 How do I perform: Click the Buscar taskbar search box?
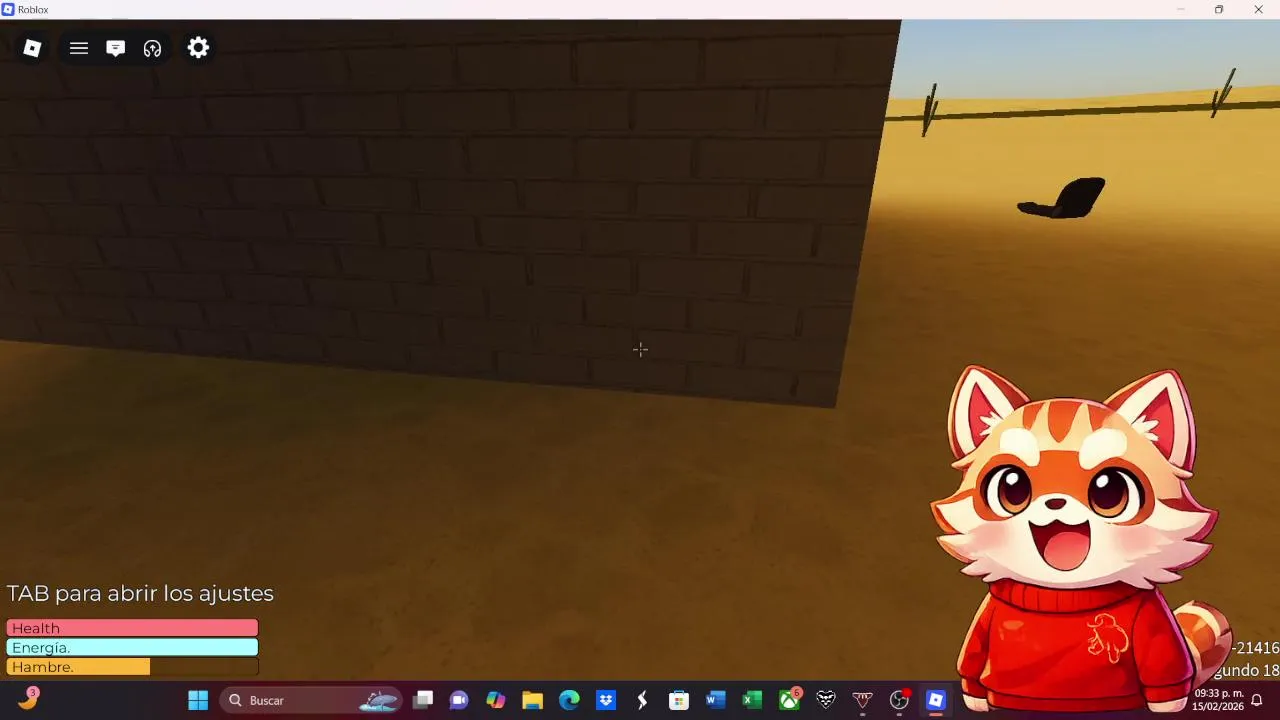pos(312,700)
